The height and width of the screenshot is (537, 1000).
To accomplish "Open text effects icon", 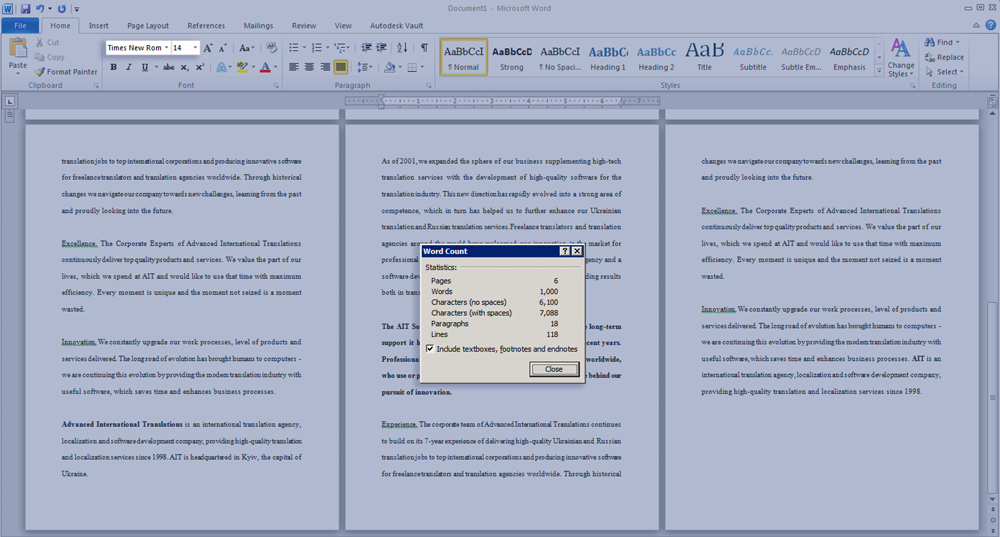I will point(221,67).
